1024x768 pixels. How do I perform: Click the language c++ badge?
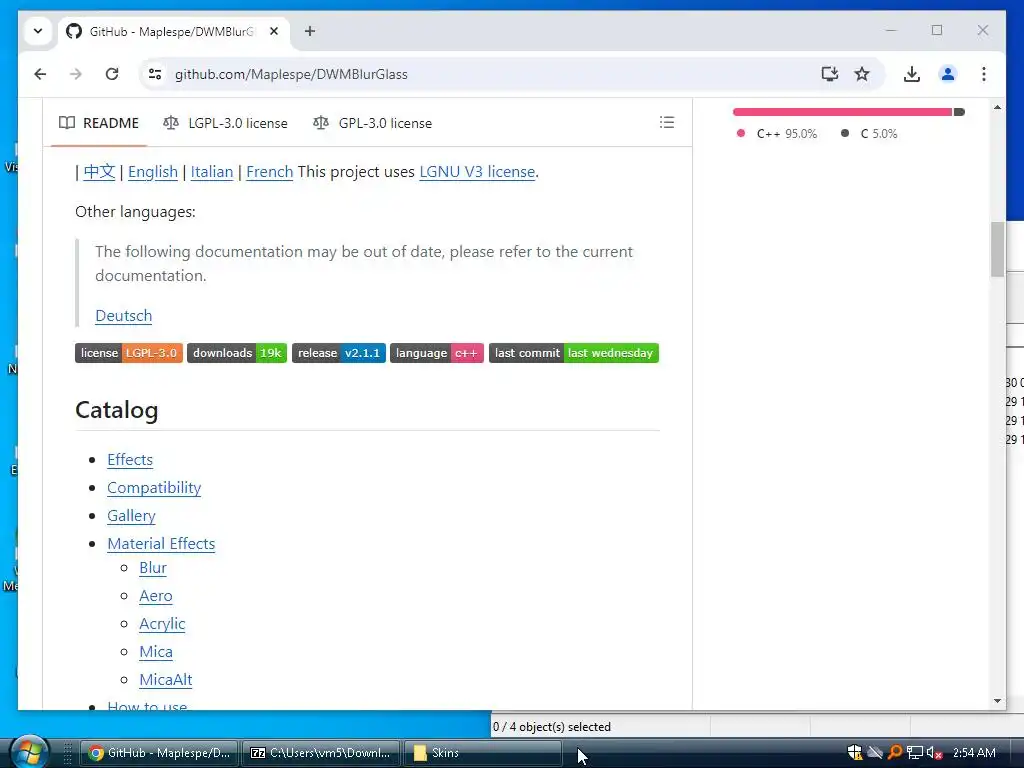tap(437, 353)
